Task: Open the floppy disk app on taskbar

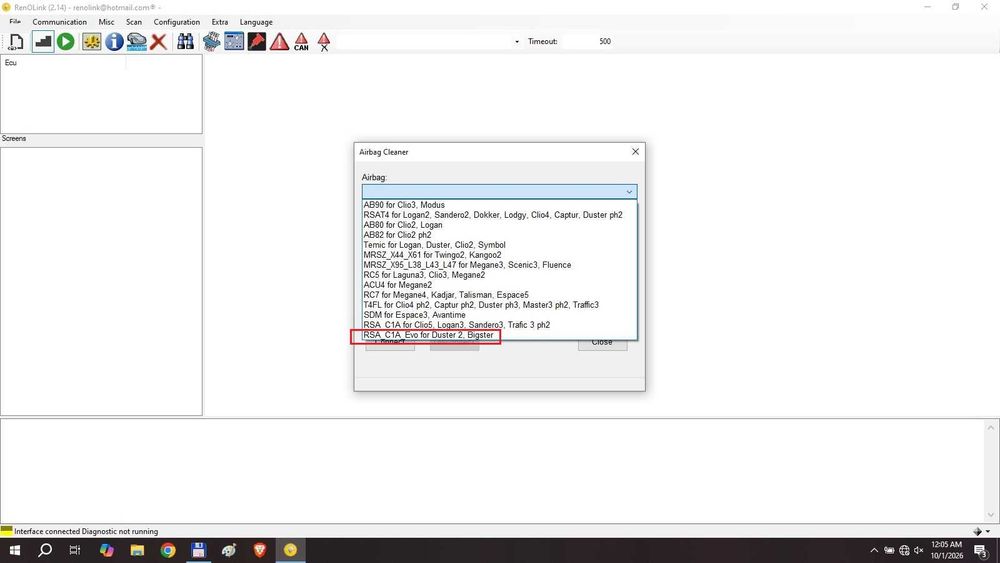Action: coord(198,550)
